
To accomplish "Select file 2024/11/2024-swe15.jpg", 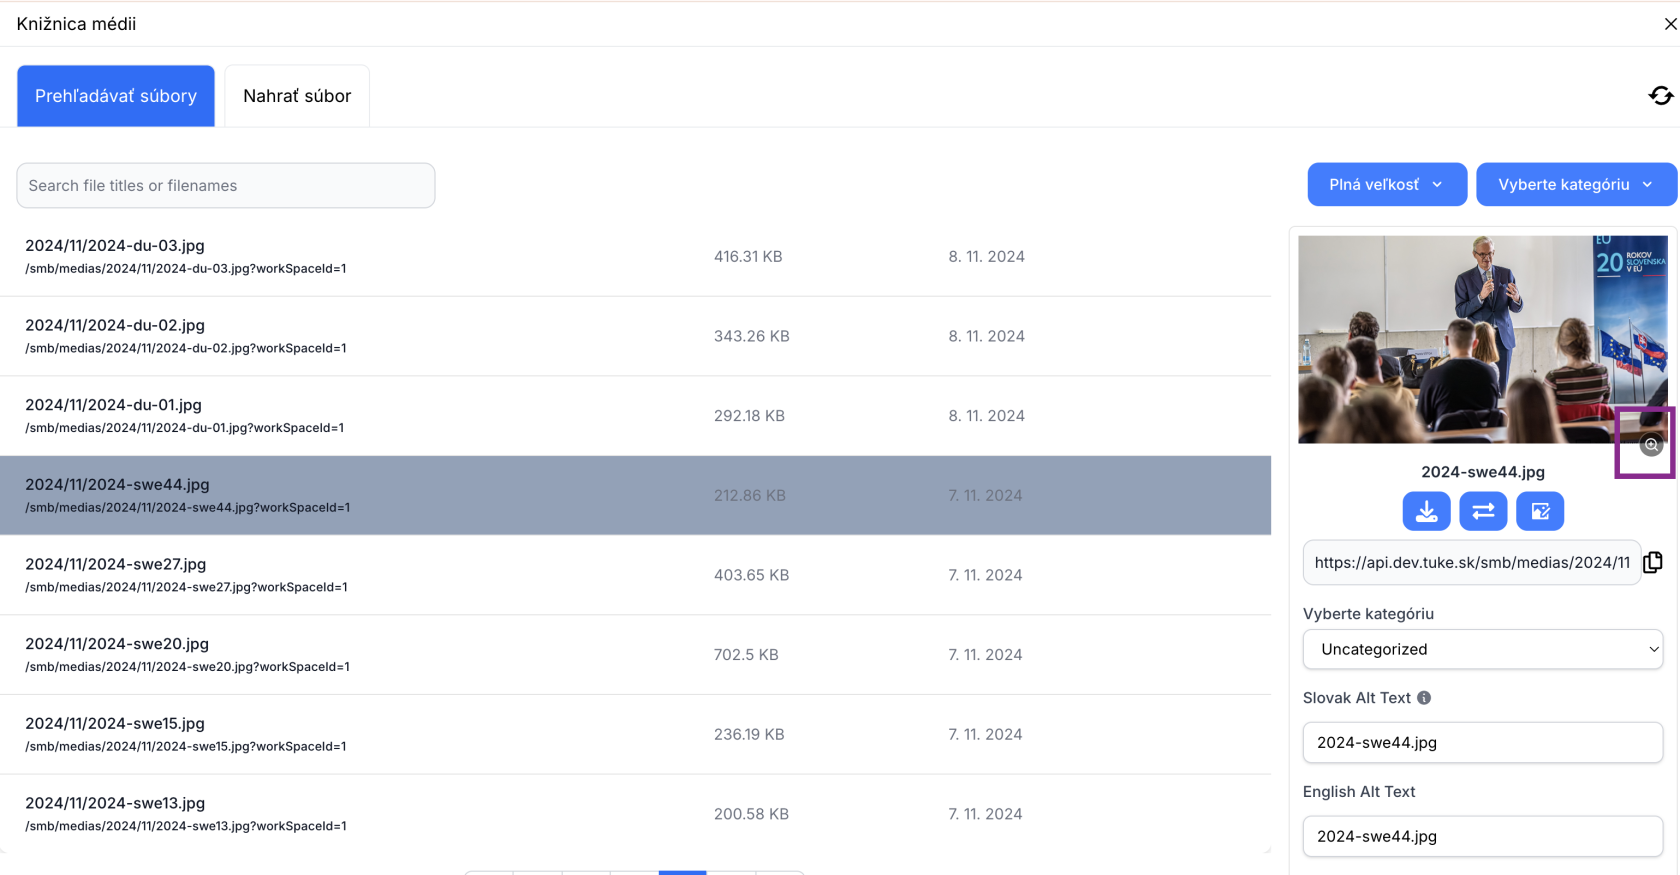I will [636, 734].
